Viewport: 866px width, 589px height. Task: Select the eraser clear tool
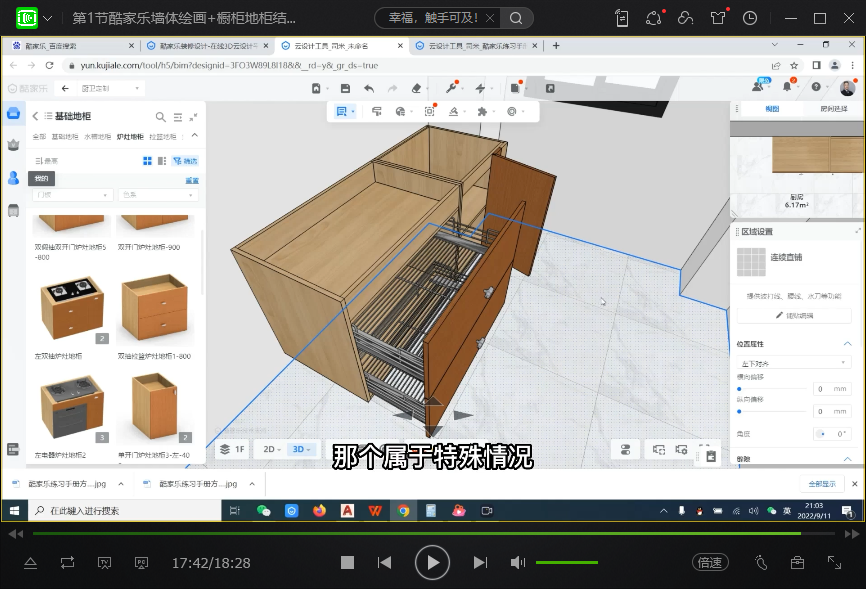coord(417,88)
